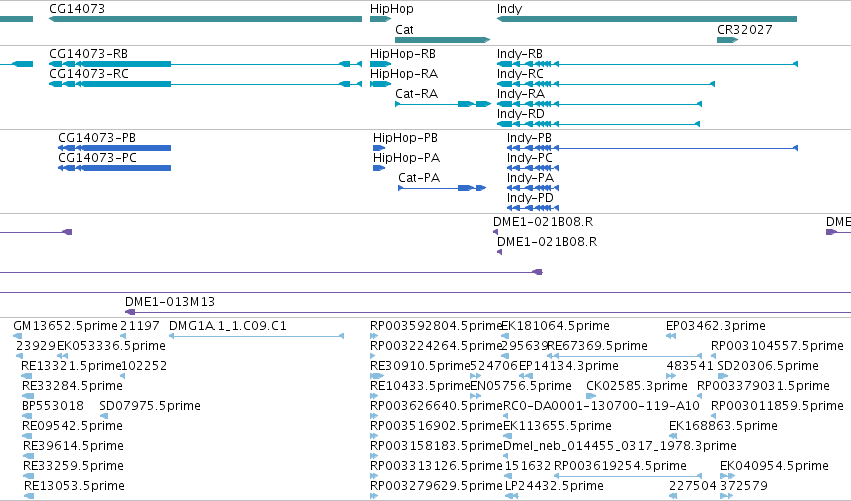Screen dimensions: 851x501
Task: Select transcript Indy-RC
Action: (606, 84)
